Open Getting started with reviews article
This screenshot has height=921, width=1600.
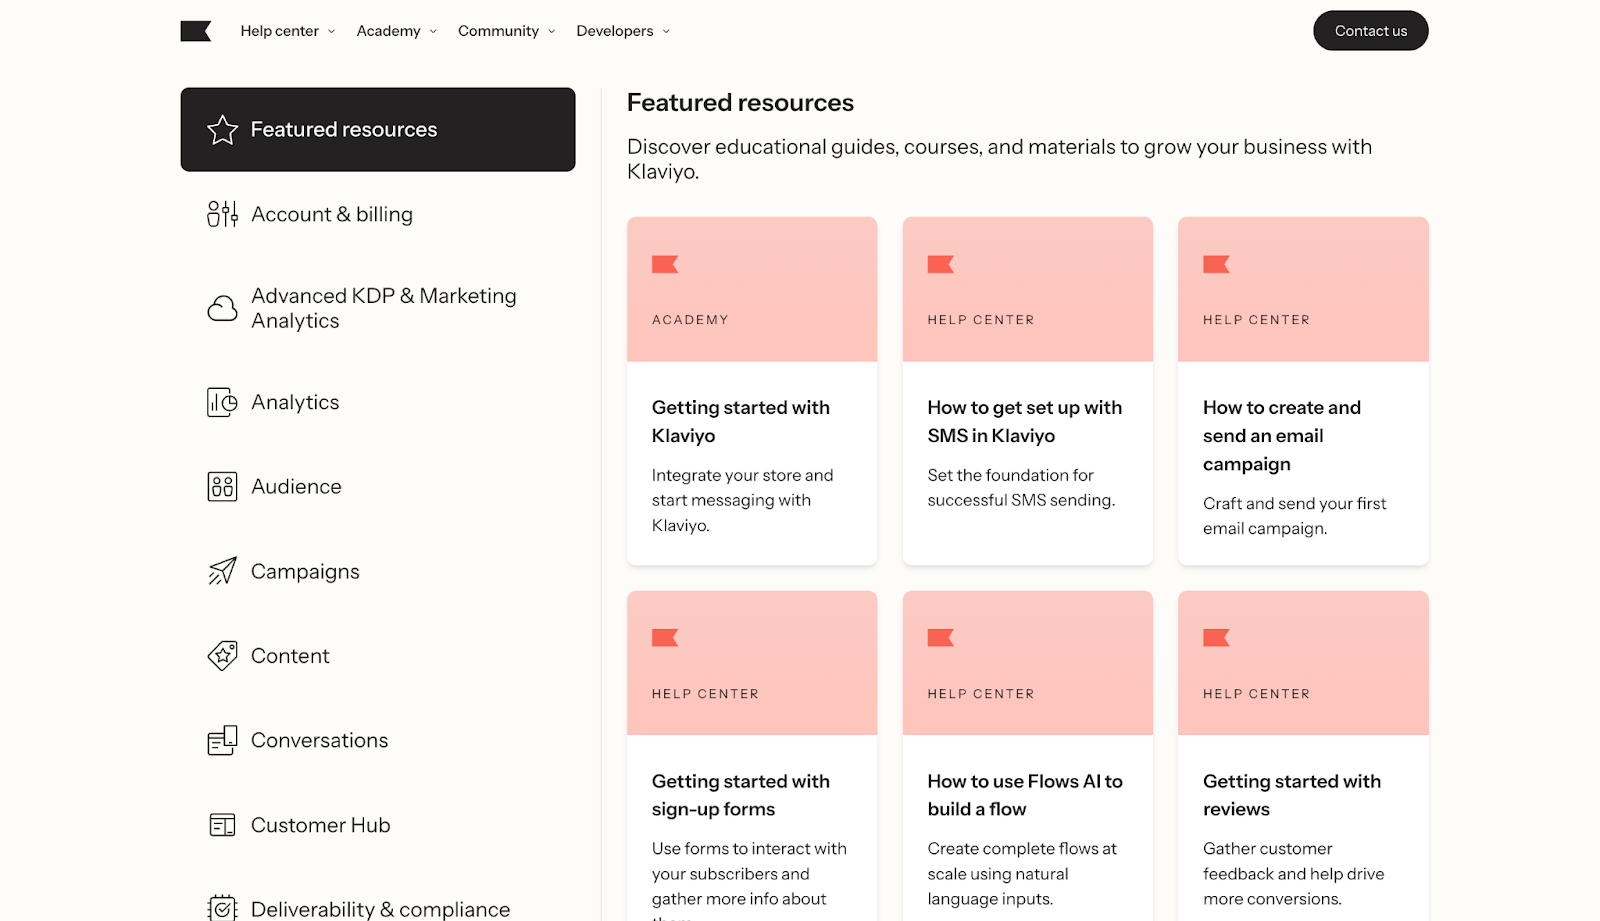click(1292, 795)
